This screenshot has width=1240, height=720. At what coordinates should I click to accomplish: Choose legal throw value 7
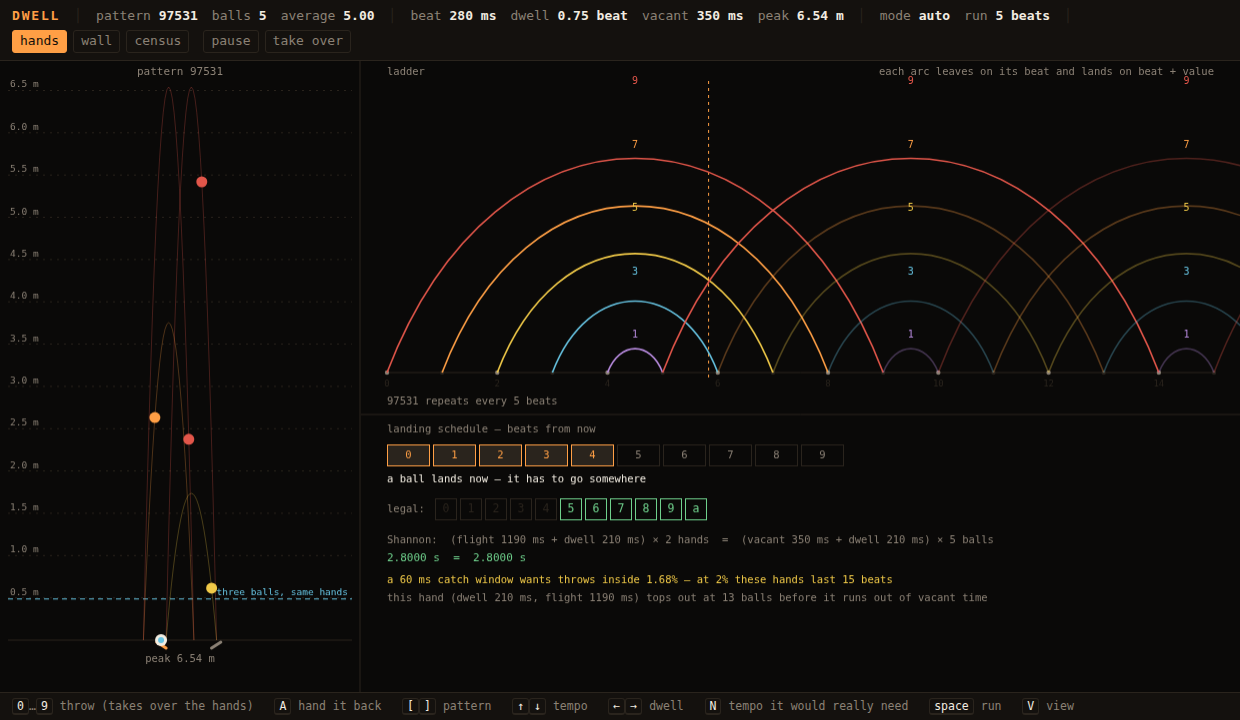click(x=621, y=509)
